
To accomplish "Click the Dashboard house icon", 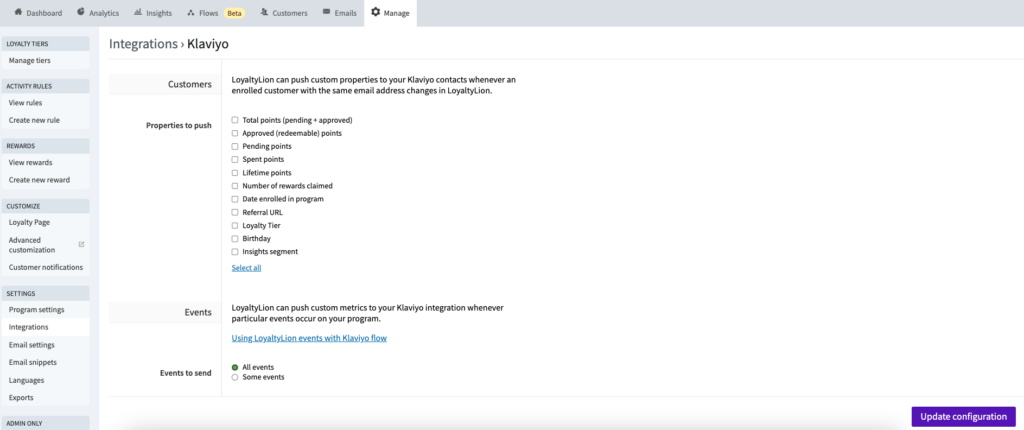I will [x=18, y=12].
